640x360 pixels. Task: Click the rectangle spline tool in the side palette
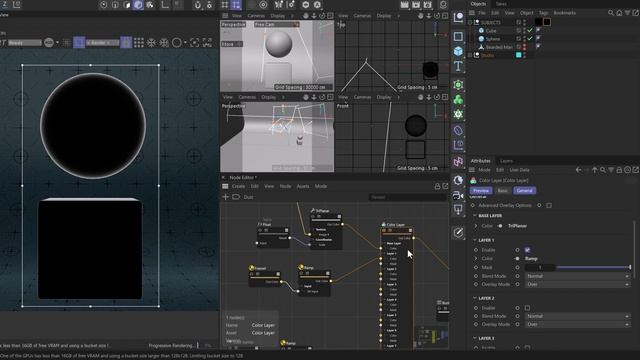458,36
